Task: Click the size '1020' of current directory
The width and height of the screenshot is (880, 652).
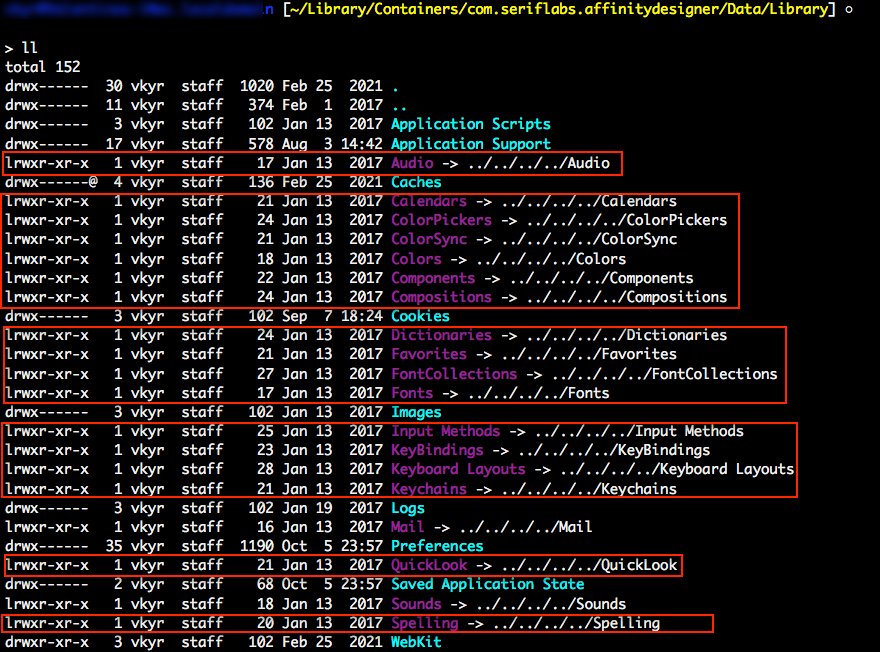Action: pyautogui.click(x=256, y=86)
